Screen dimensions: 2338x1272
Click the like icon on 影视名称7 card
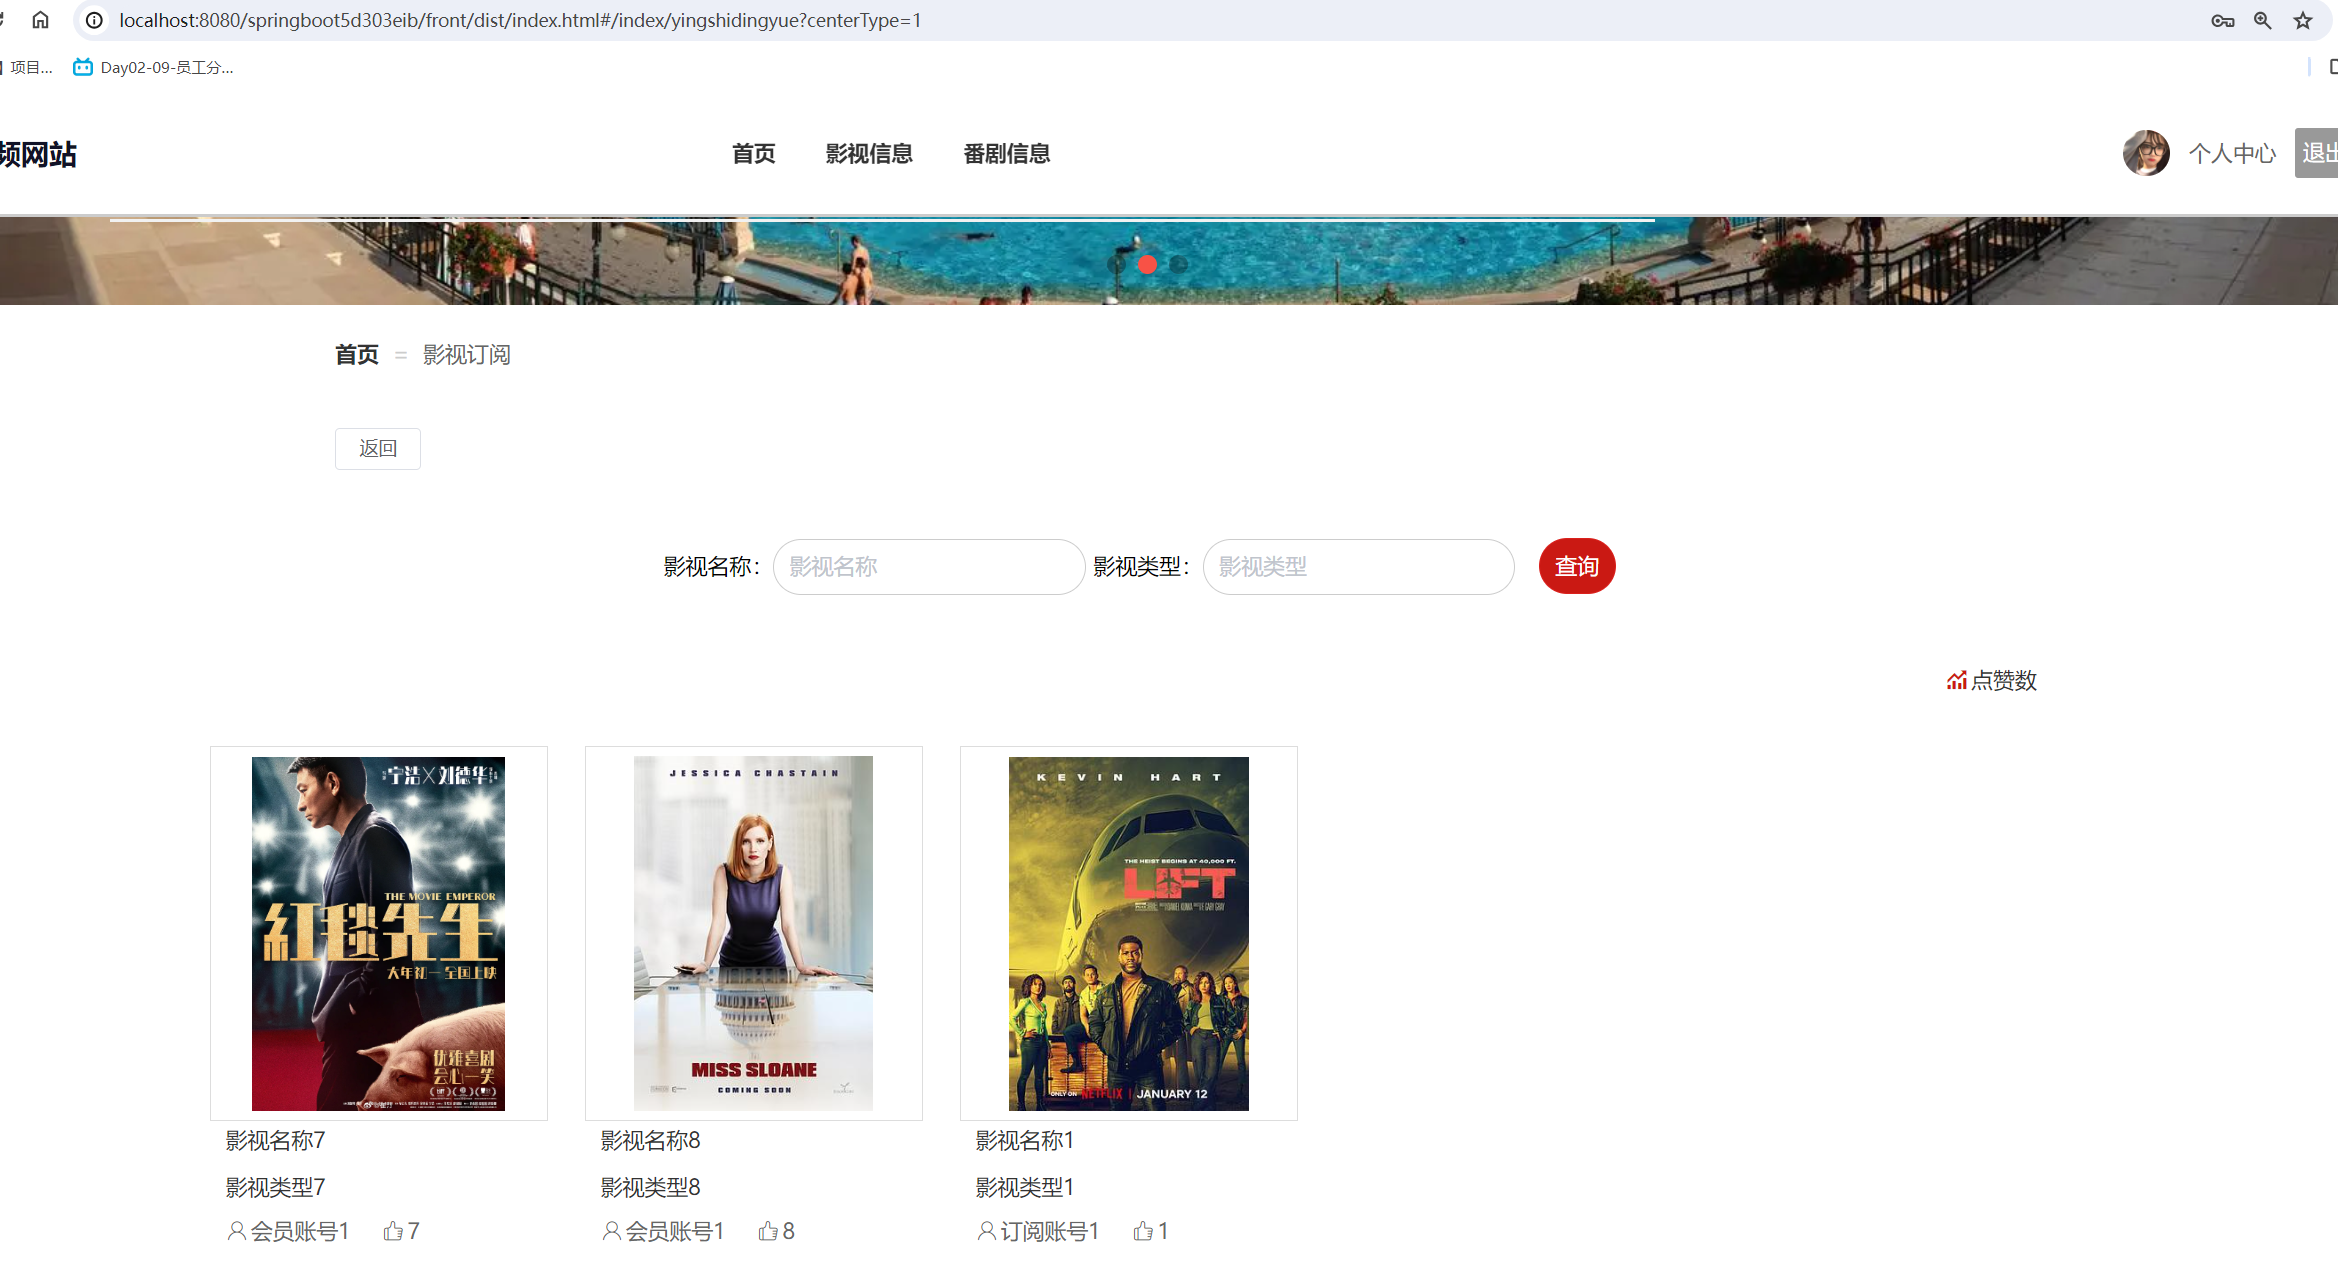coord(394,1230)
